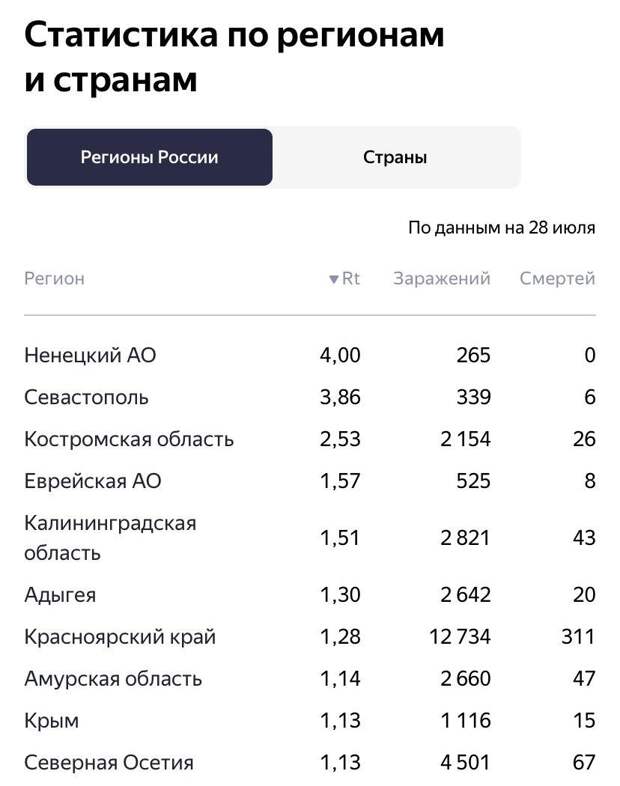The height and width of the screenshot is (786, 620).
Task: Select the Ненецкий АО row
Action: (310, 355)
